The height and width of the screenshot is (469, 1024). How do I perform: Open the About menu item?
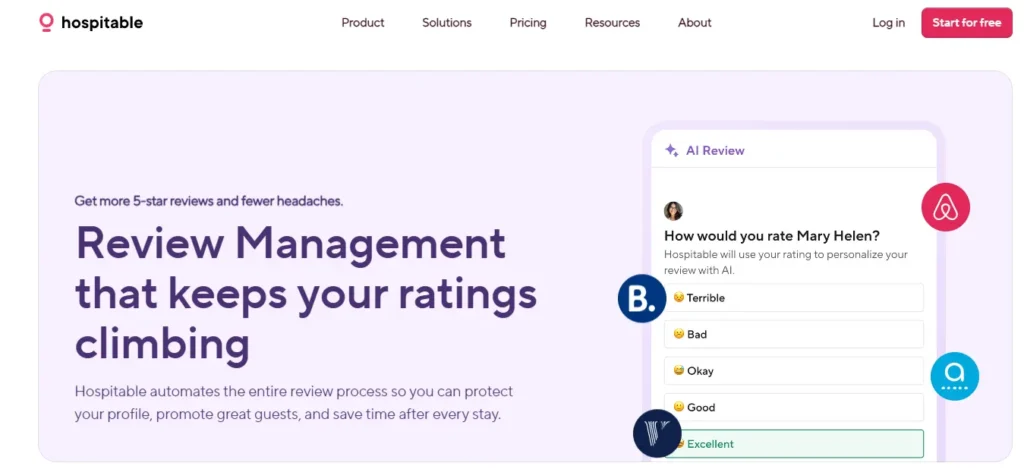click(694, 23)
